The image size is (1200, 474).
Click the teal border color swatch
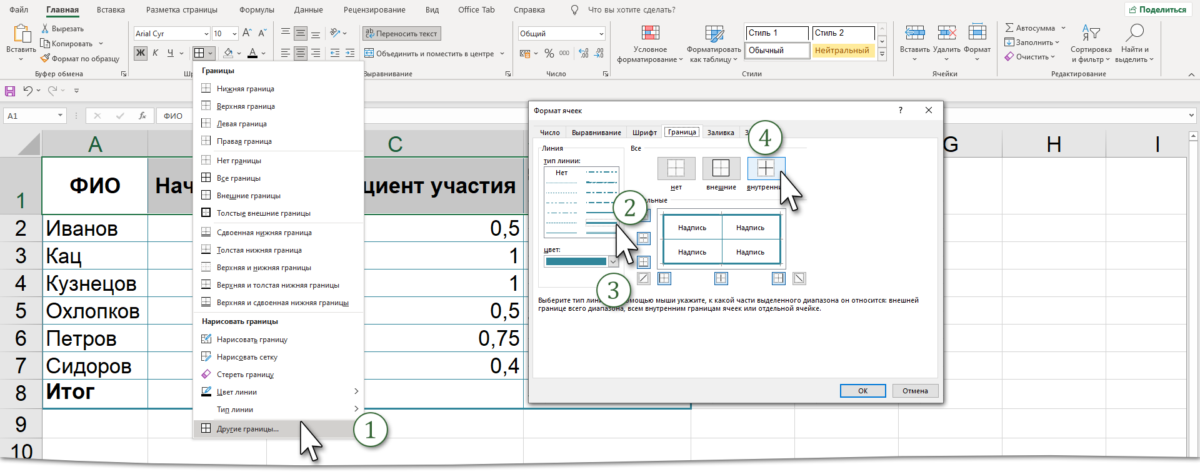pyautogui.click(x=575, y=261)
